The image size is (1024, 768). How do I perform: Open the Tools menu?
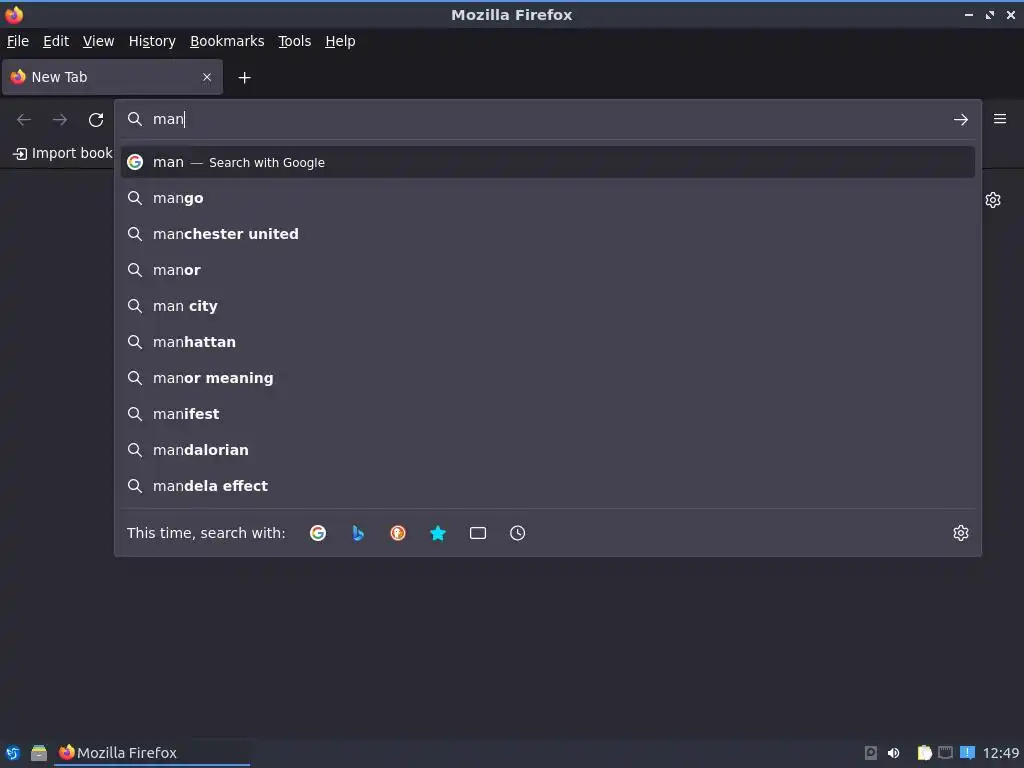click(x=295, y=41)
